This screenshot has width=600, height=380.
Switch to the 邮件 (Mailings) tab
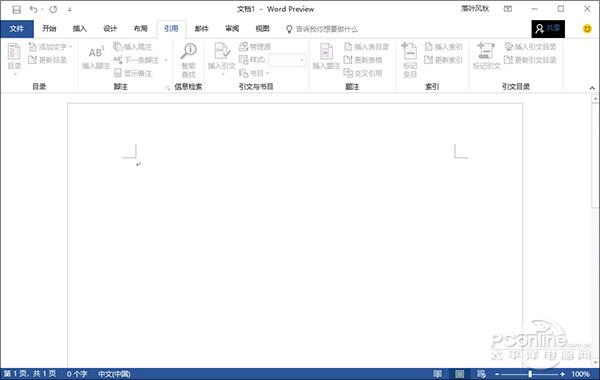click(x=201, y=29)
